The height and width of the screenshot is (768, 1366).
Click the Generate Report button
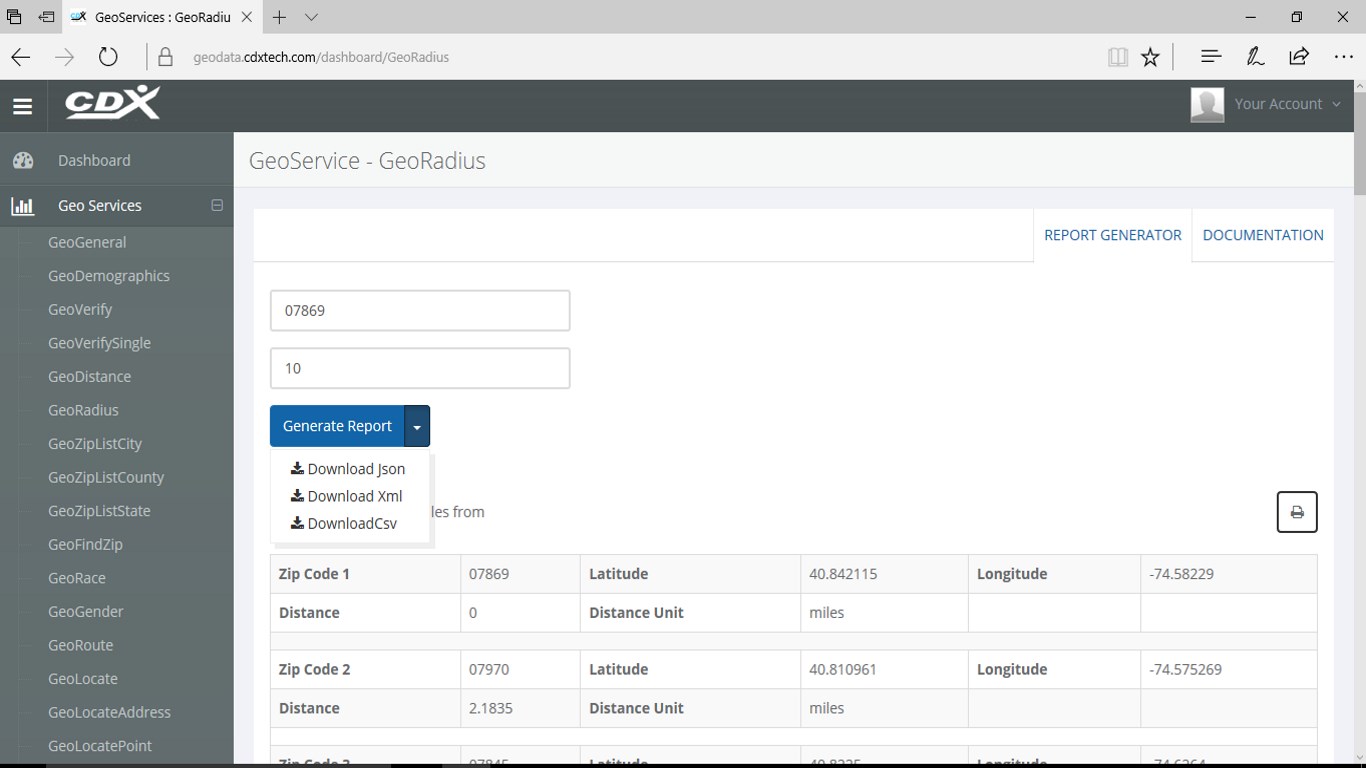pos(337,426)
